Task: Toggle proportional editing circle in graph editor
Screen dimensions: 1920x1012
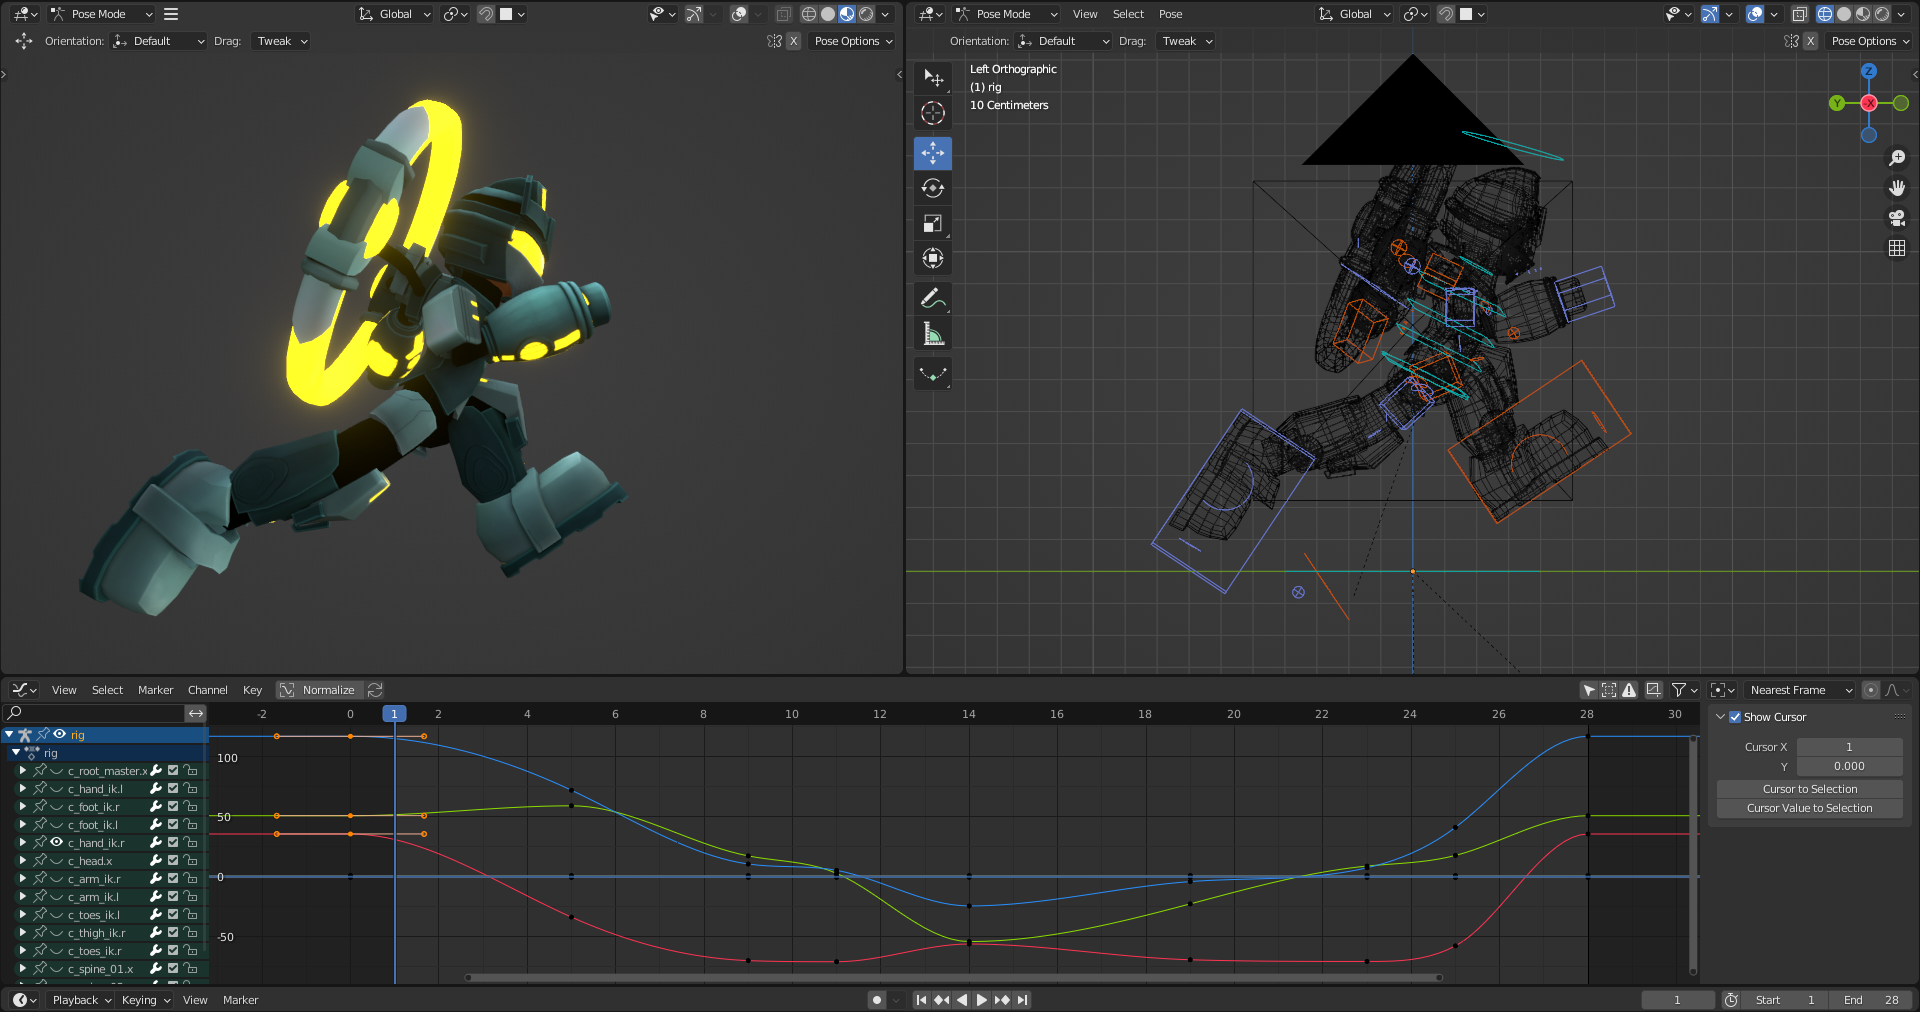Action: (x=1871, y=690)
